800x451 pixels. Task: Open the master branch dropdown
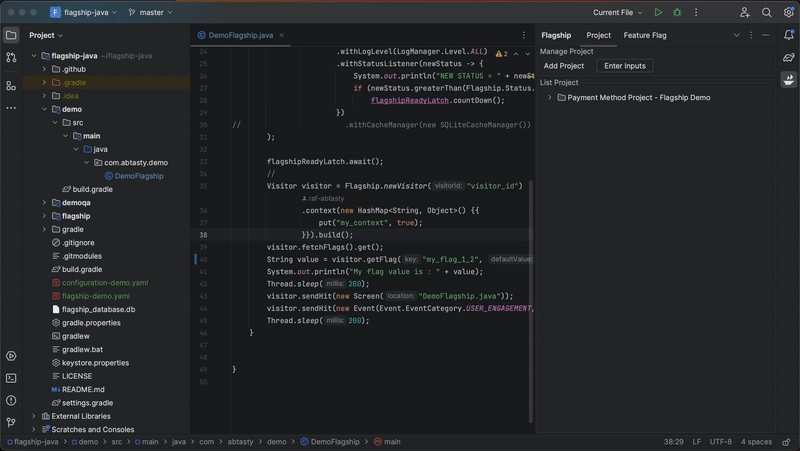(x=151, y=13)
